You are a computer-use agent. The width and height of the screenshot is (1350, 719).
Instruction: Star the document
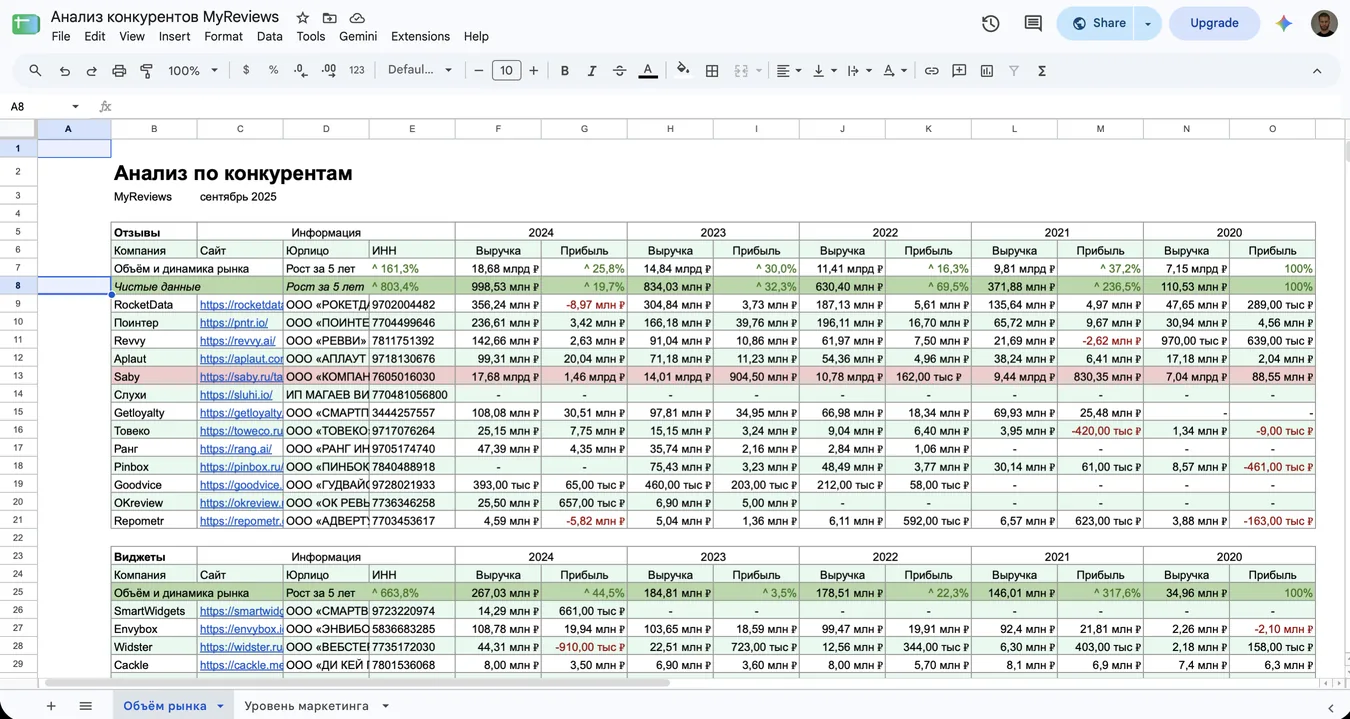pyautogui.click(x=303, y=18)
